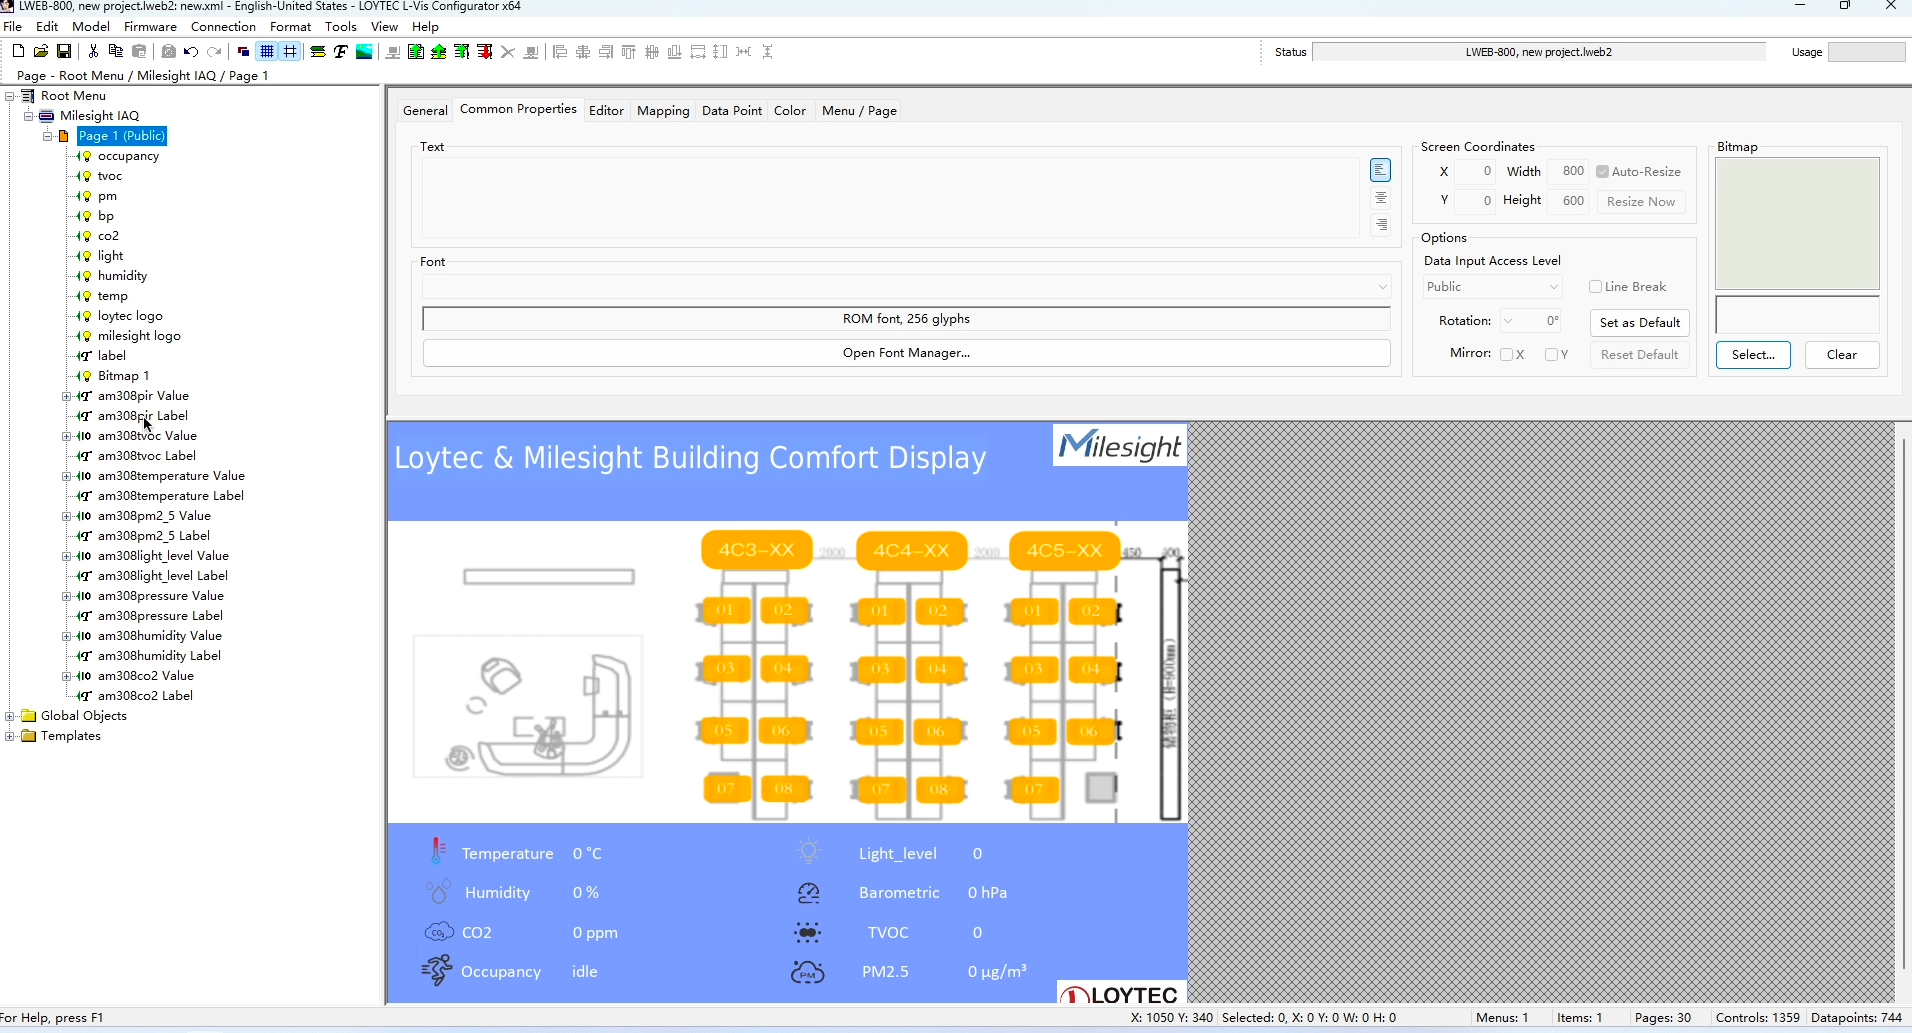This screenshot has height=1033, width=1912.
Task: Save the project with the floppy icon
Action: (64, 52)
